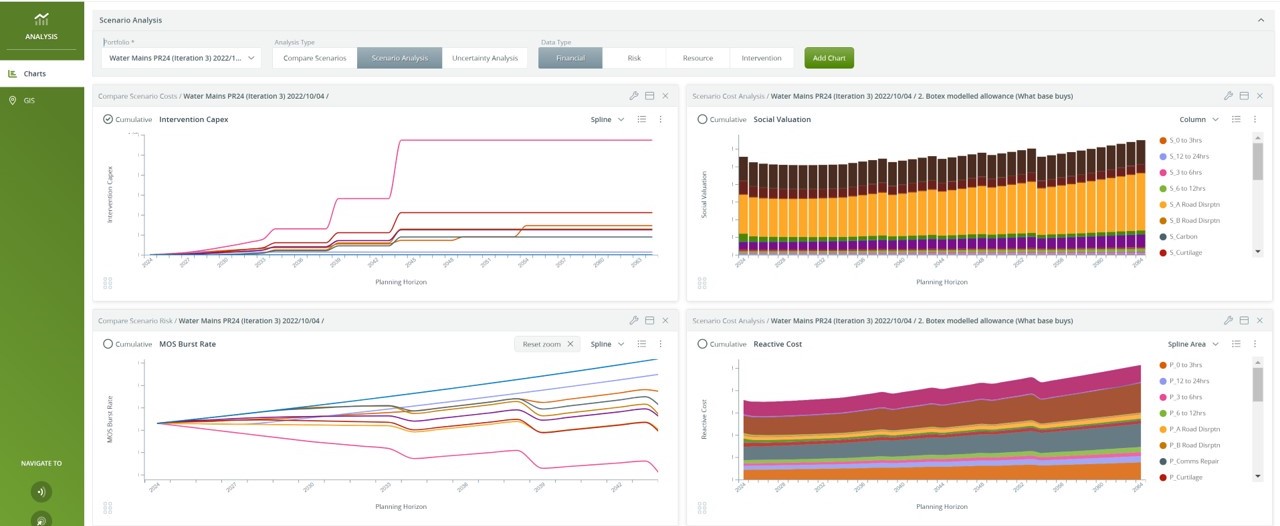Click the first Navigate To round icon
Viewport: 1280px width, 526px height.
click(x=41, y=491)
